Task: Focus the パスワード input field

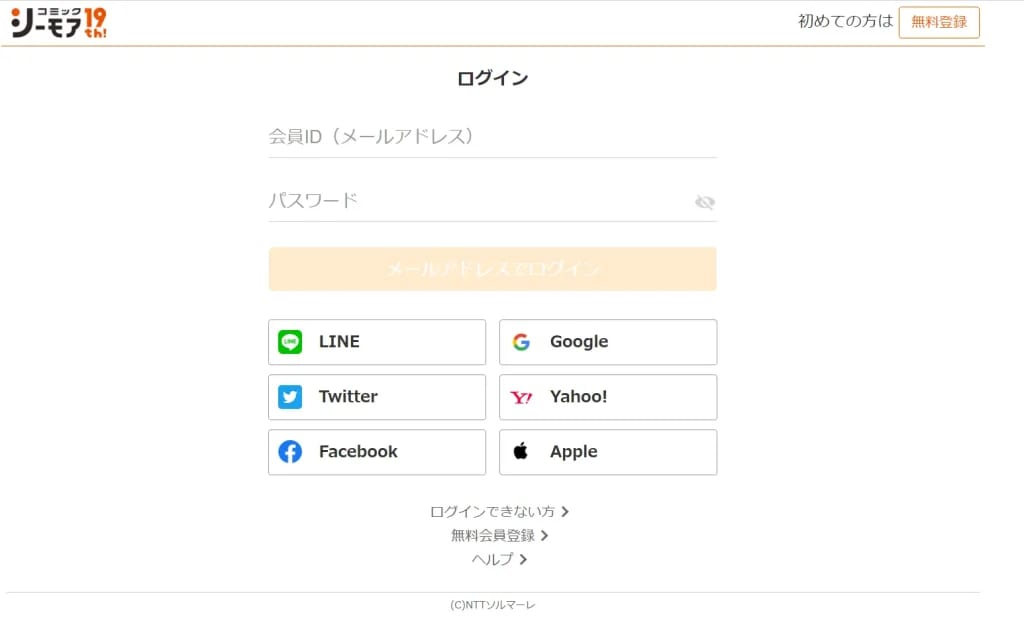Action: (480, 201)
